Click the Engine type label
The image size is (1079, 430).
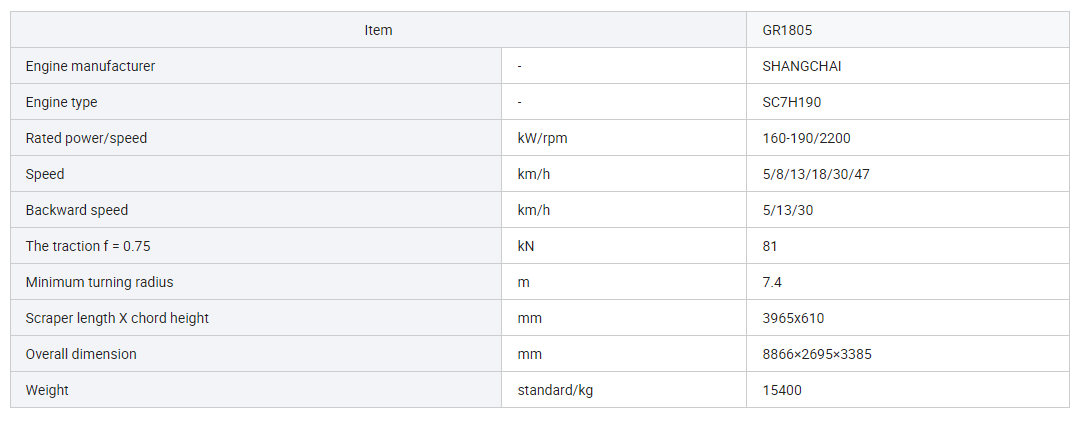61,103
